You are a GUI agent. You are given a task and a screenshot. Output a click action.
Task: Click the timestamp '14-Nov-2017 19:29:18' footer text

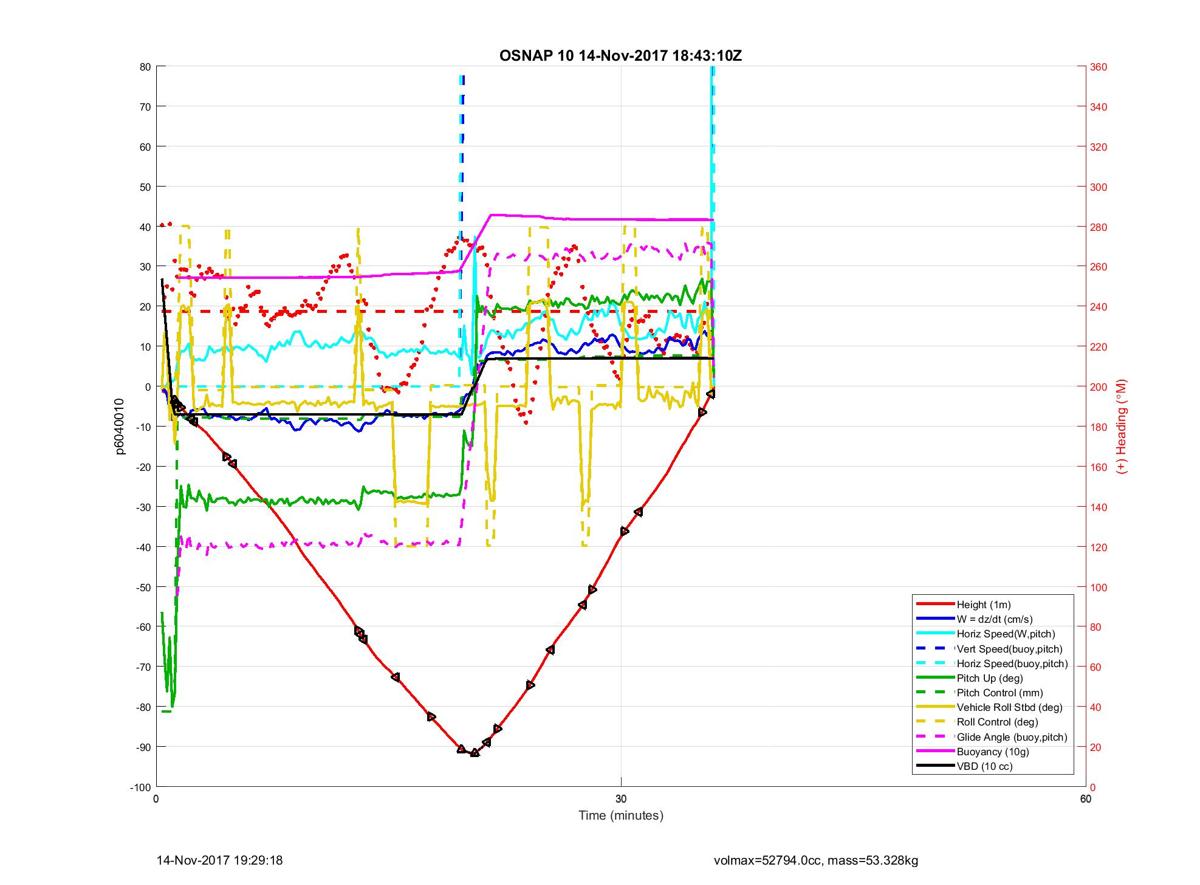click(x=220, y=860)
